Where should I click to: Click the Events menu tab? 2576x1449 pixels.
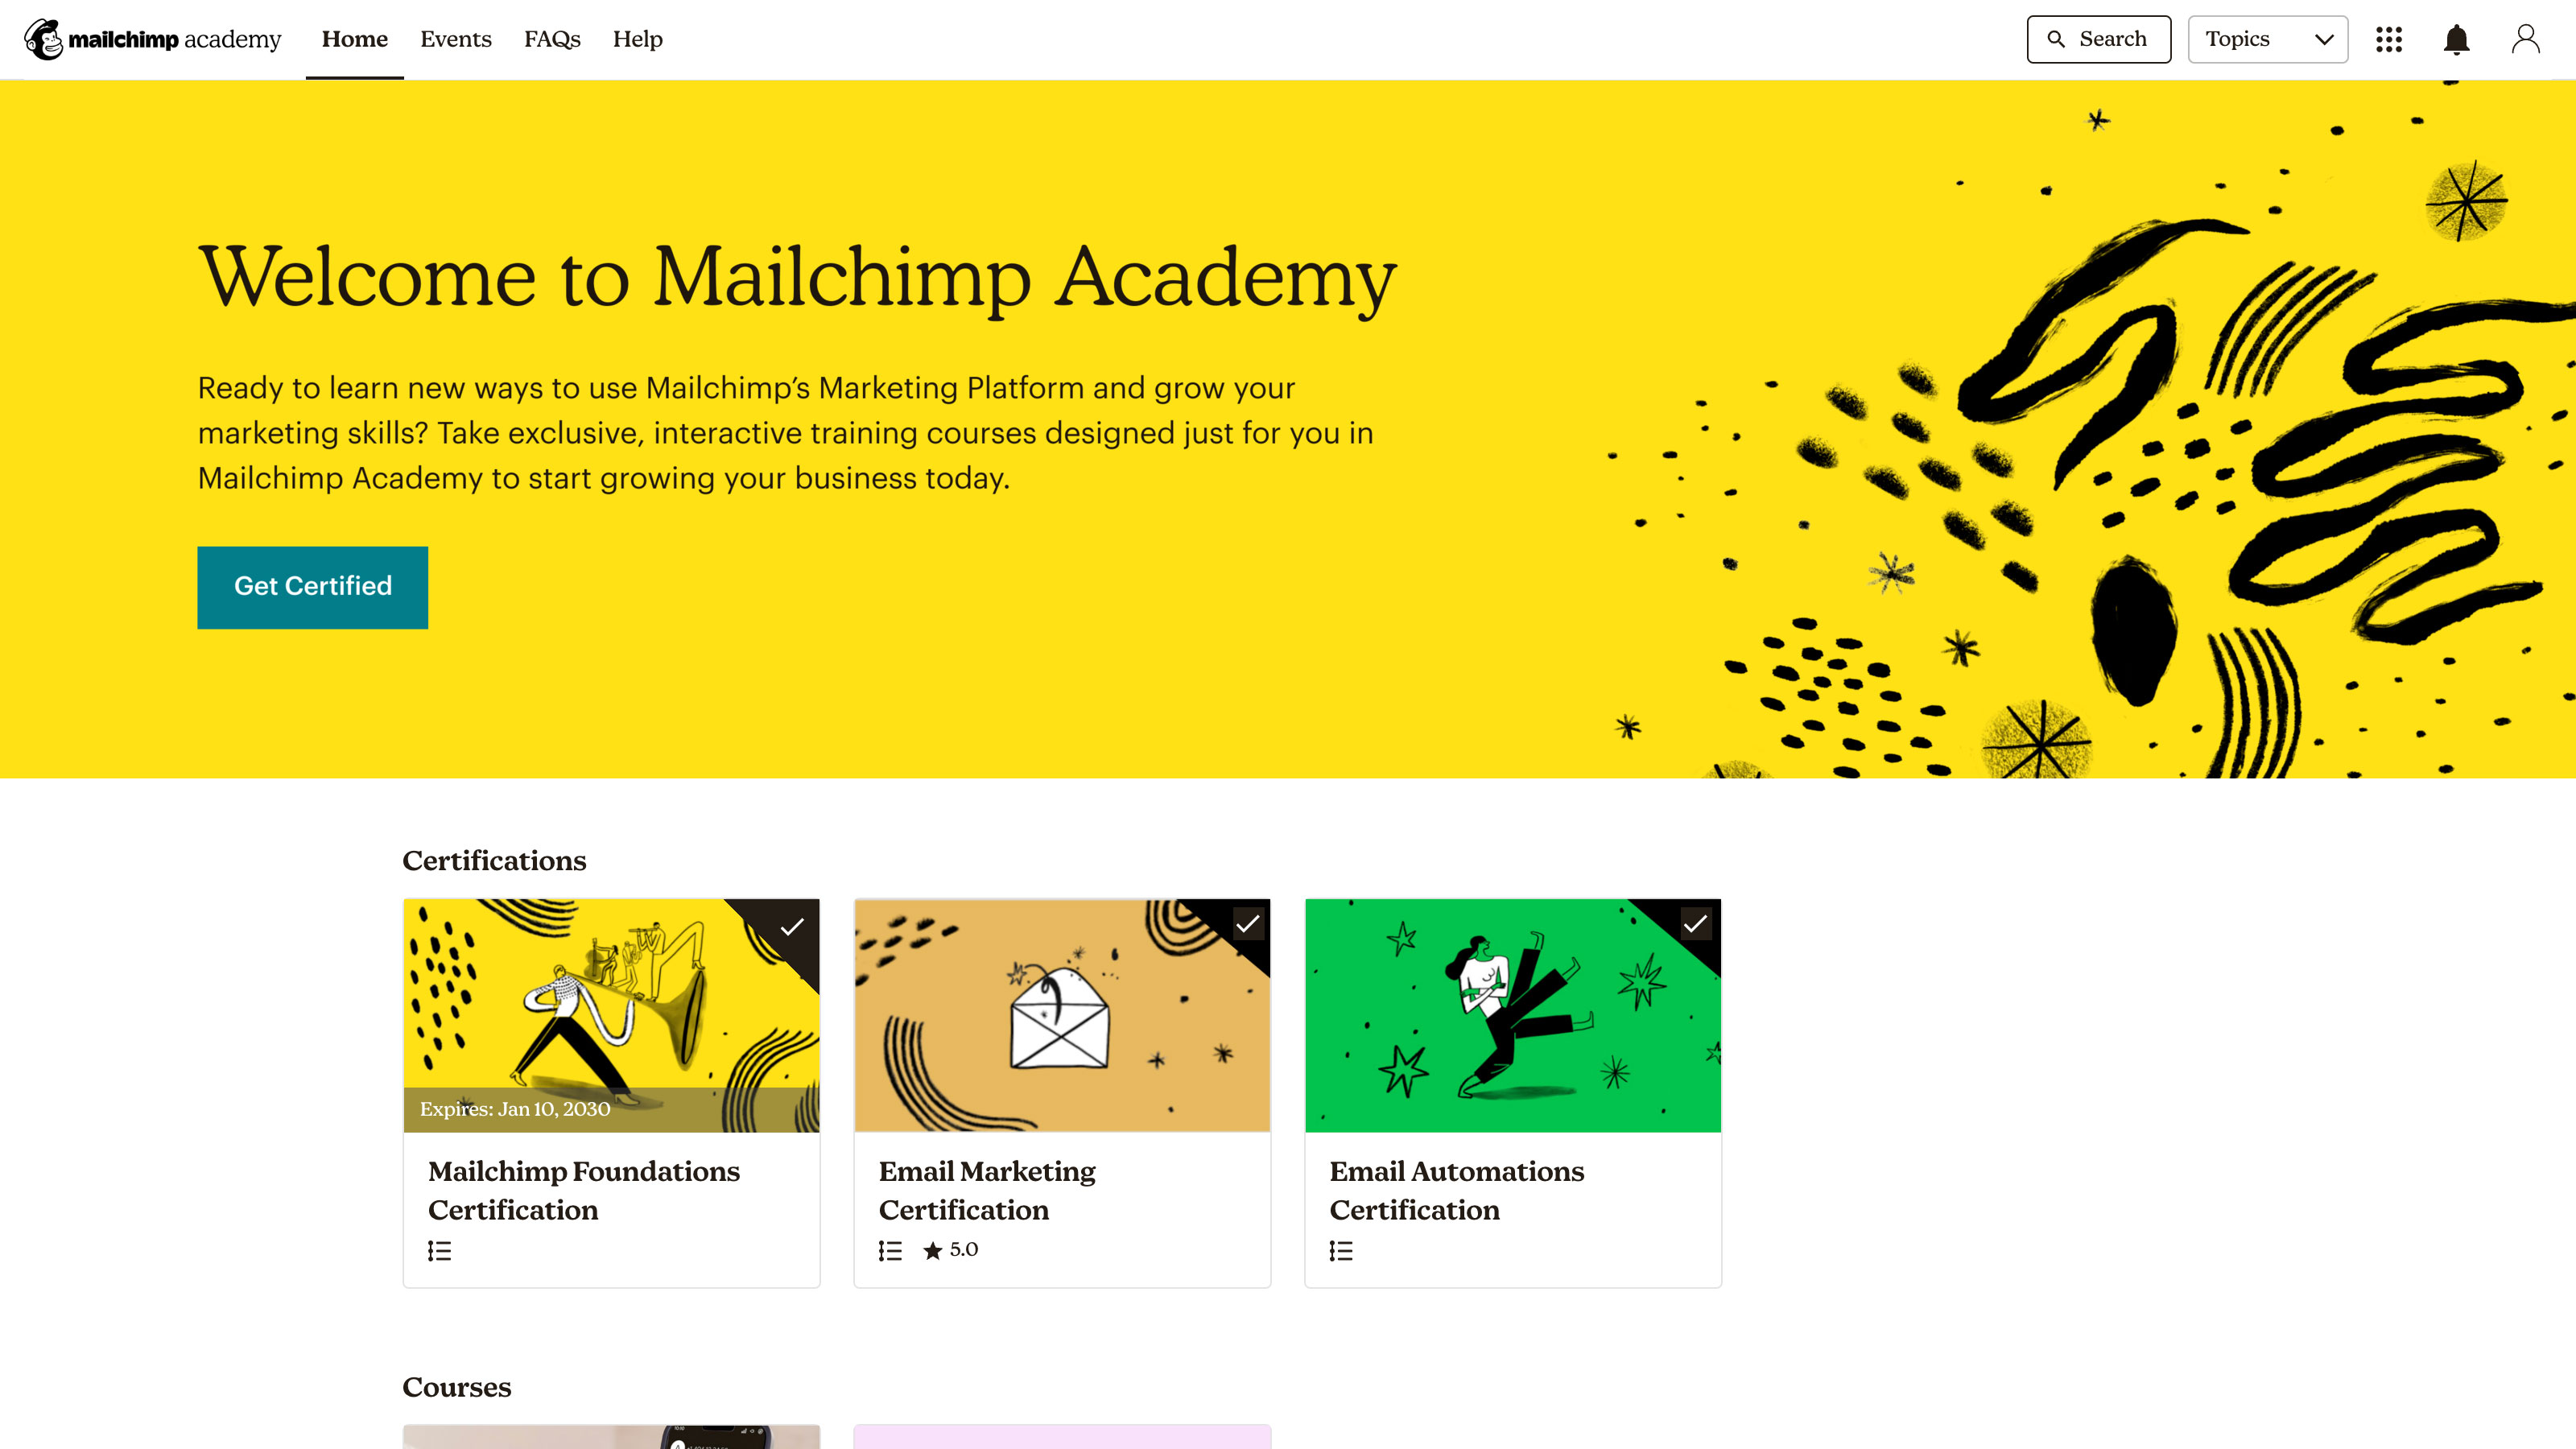(456, 39)
